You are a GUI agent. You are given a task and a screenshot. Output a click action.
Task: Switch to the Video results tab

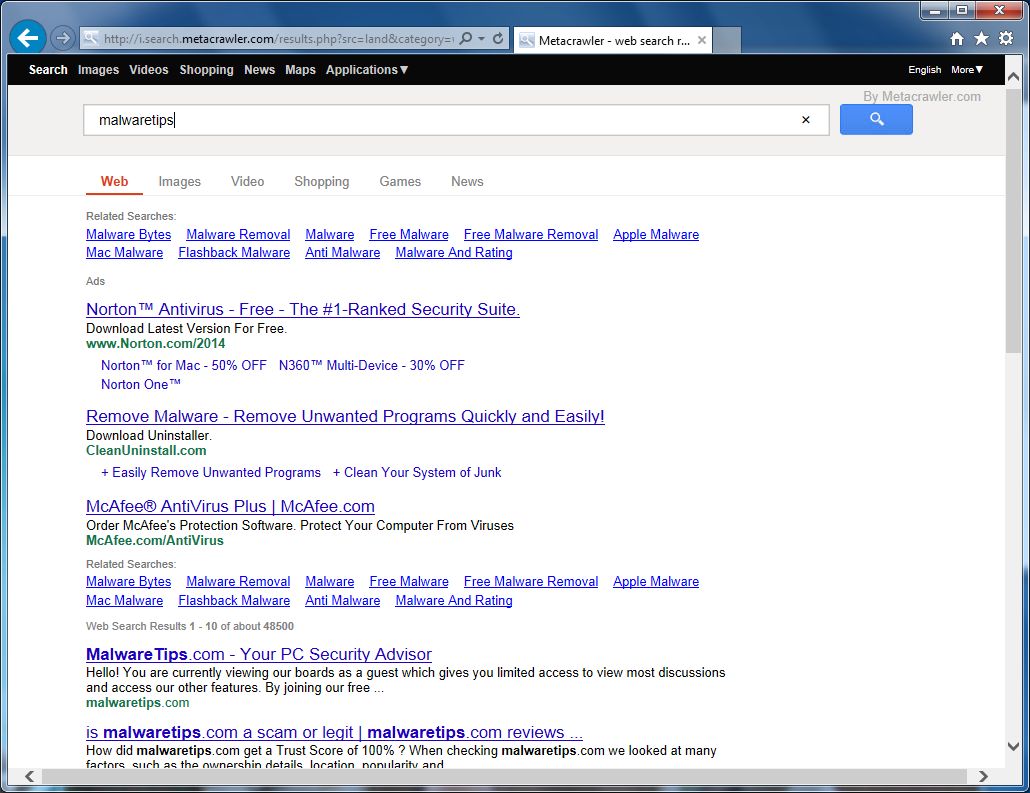click(x=248, y=181)
